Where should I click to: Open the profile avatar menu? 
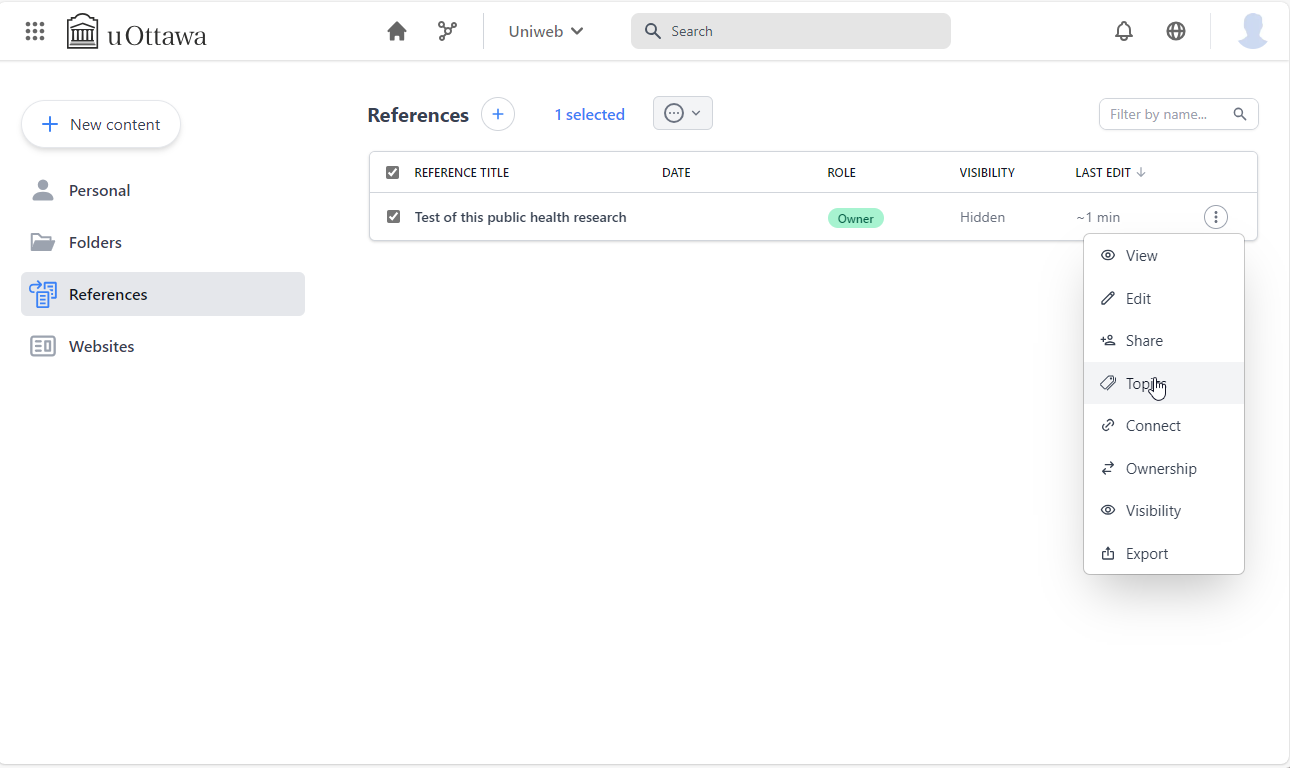click(1252, 31)
